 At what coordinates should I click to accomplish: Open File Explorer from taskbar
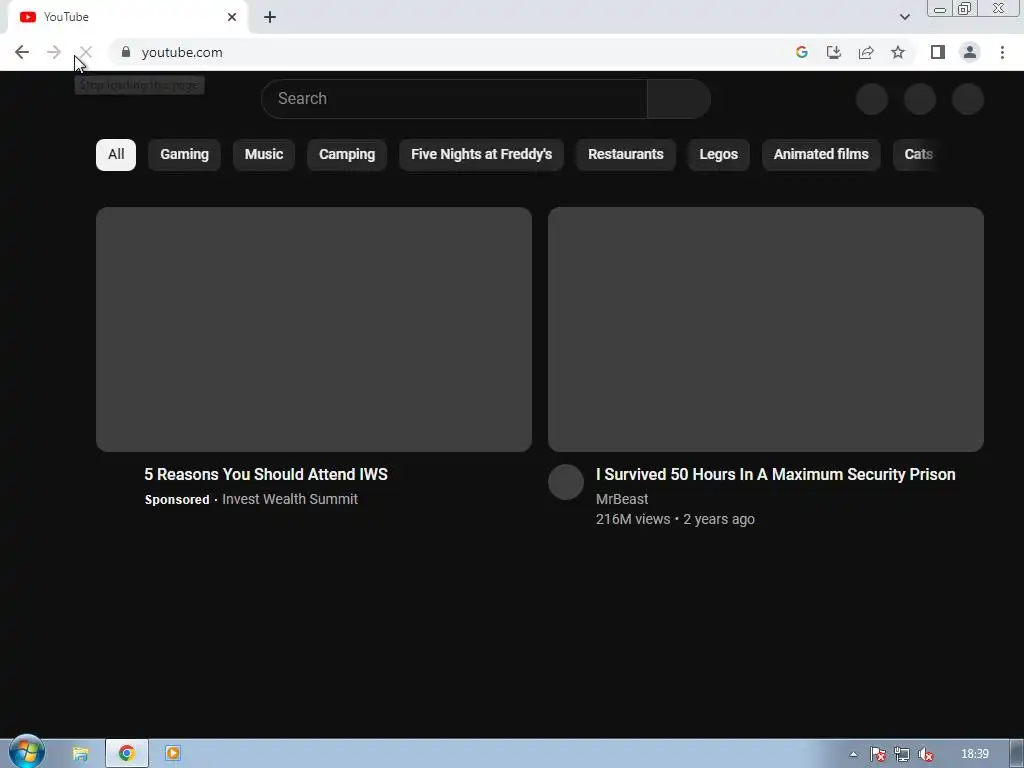point(80,754)
